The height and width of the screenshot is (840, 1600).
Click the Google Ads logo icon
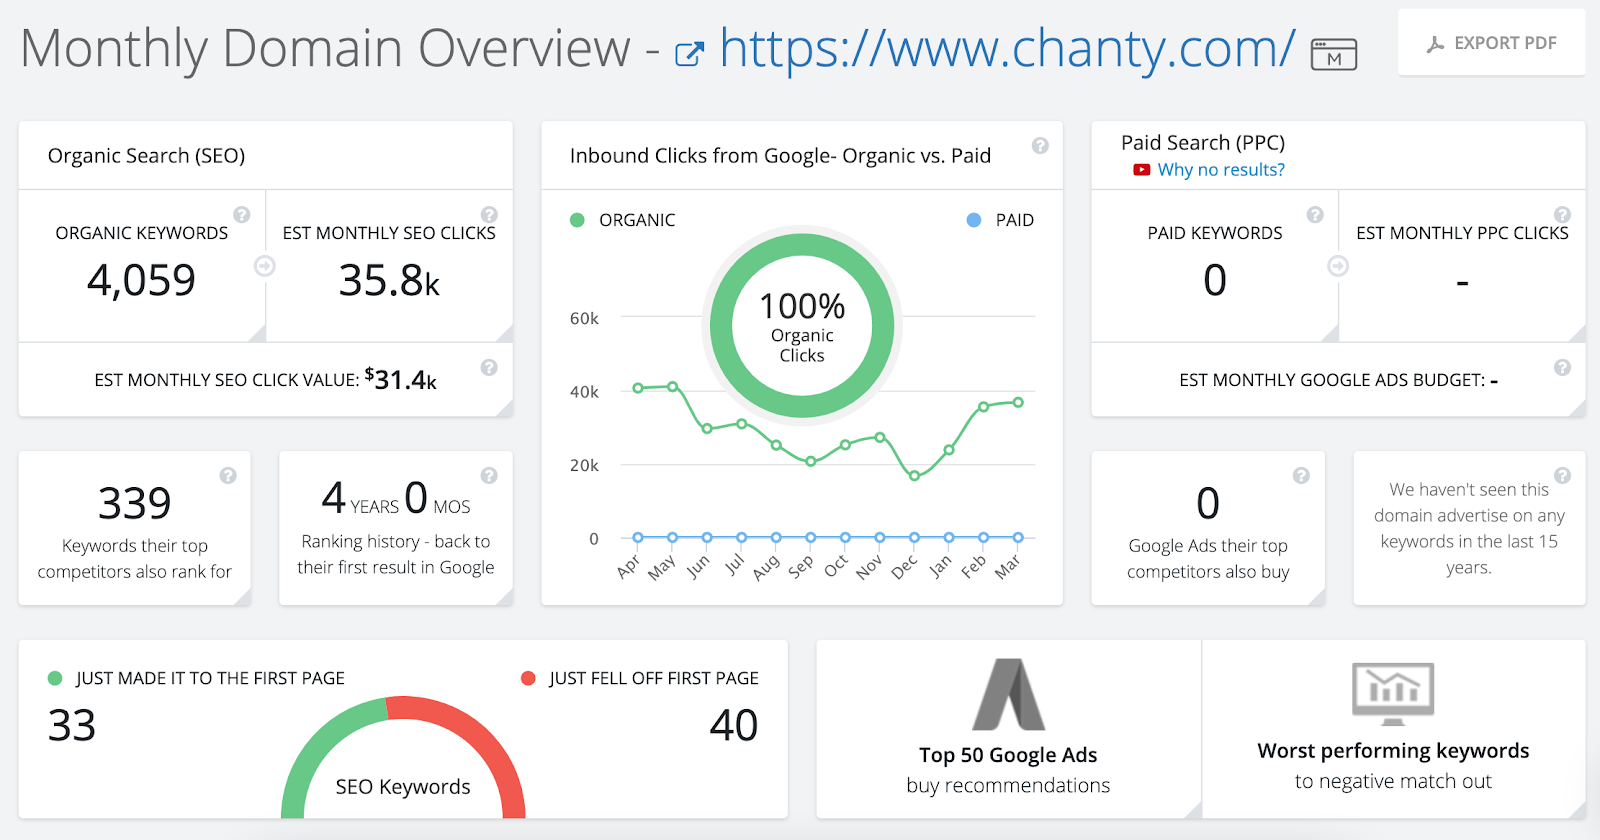coord(1008,694)
